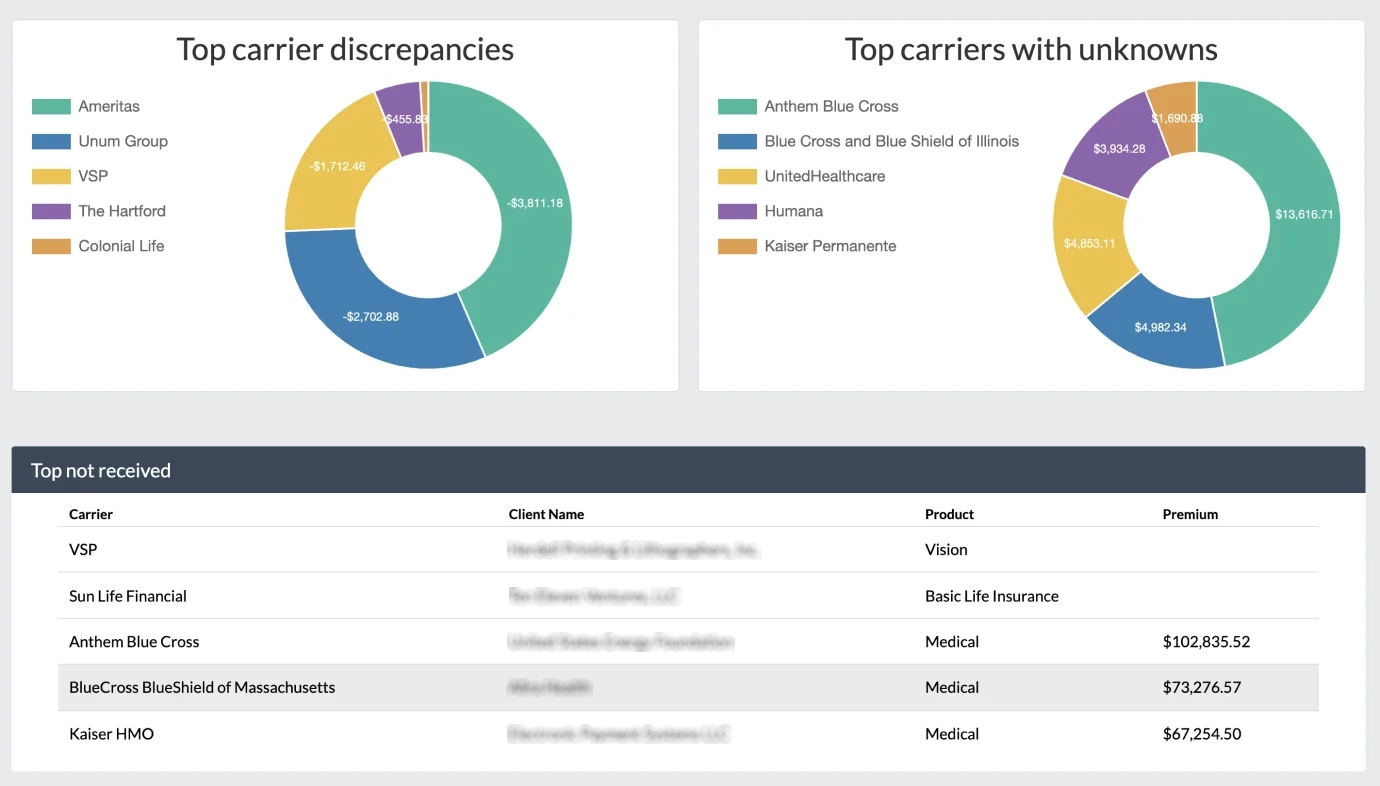This screenshot has height=786, width=1380.
Task: Click the Top not received header
Action: coord(101,470)
